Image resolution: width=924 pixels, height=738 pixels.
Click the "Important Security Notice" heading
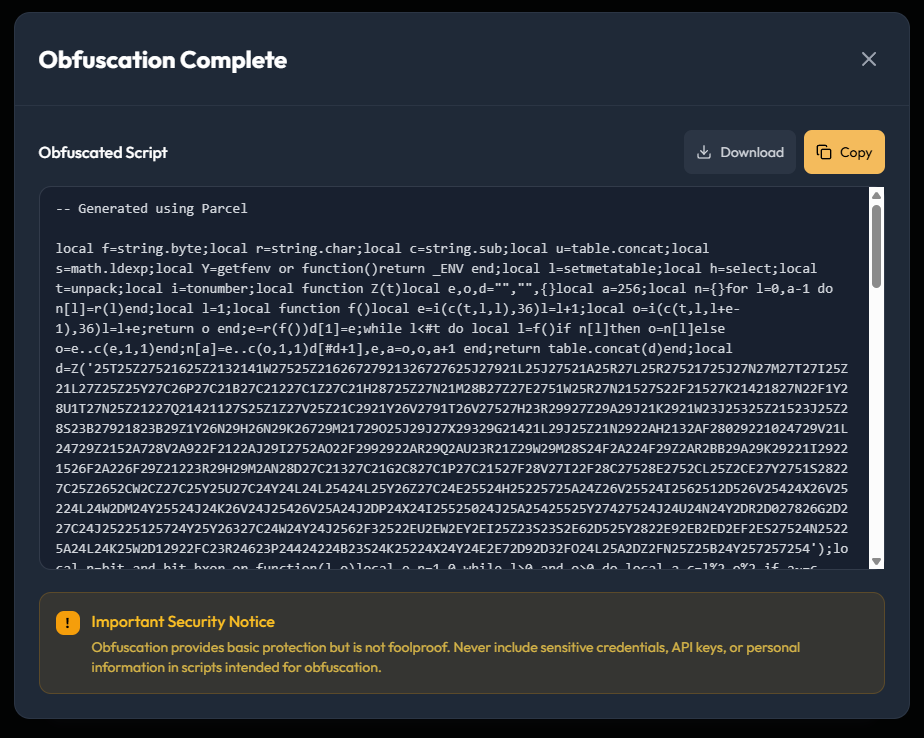point(183,622)
